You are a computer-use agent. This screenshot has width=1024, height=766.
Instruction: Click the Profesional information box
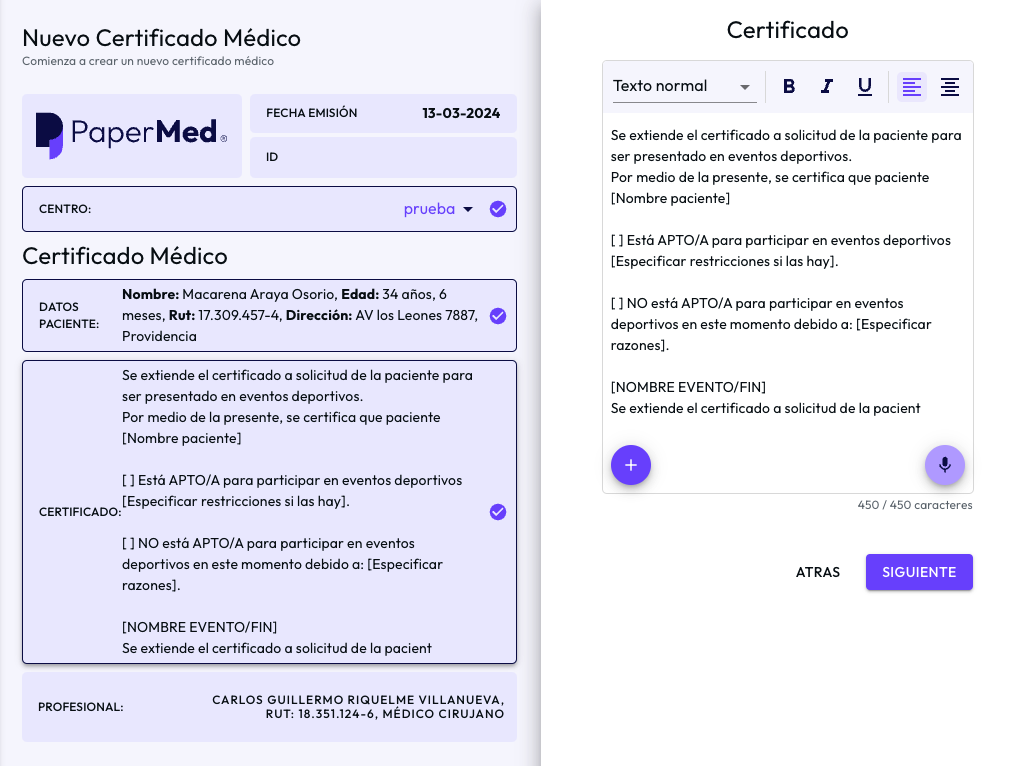[x=269, y=707]
